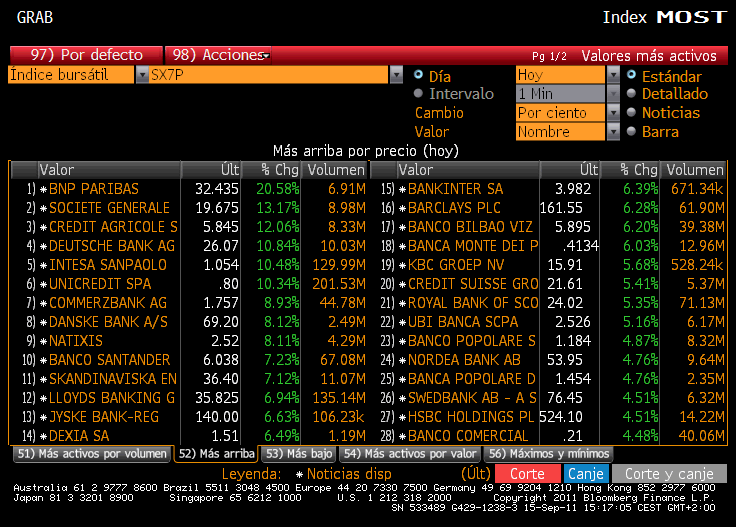Open the SWEDBANK AB - A S row
The width and height of the screenshot is (736, 527).
click(549, 398)
